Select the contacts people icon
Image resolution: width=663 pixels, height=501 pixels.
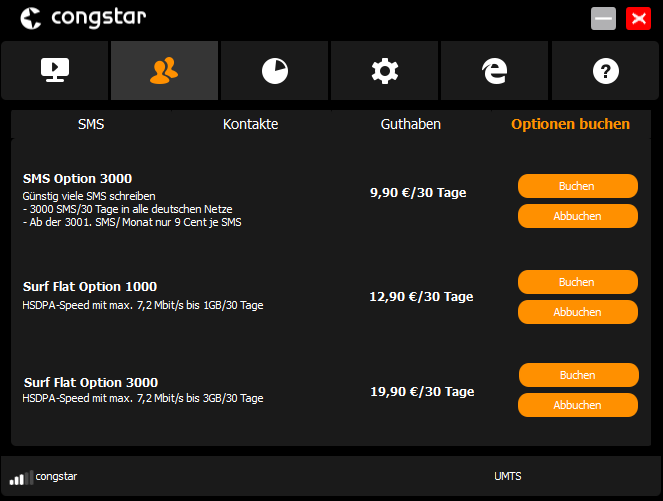point(164,71)
